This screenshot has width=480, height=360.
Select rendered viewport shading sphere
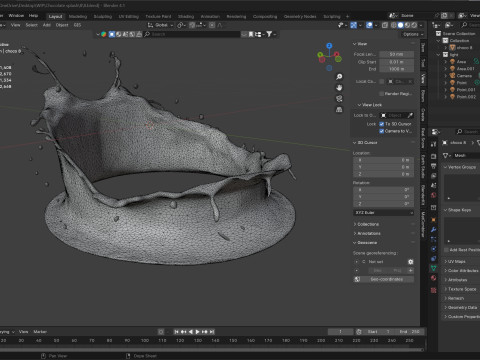click(414, 25)
